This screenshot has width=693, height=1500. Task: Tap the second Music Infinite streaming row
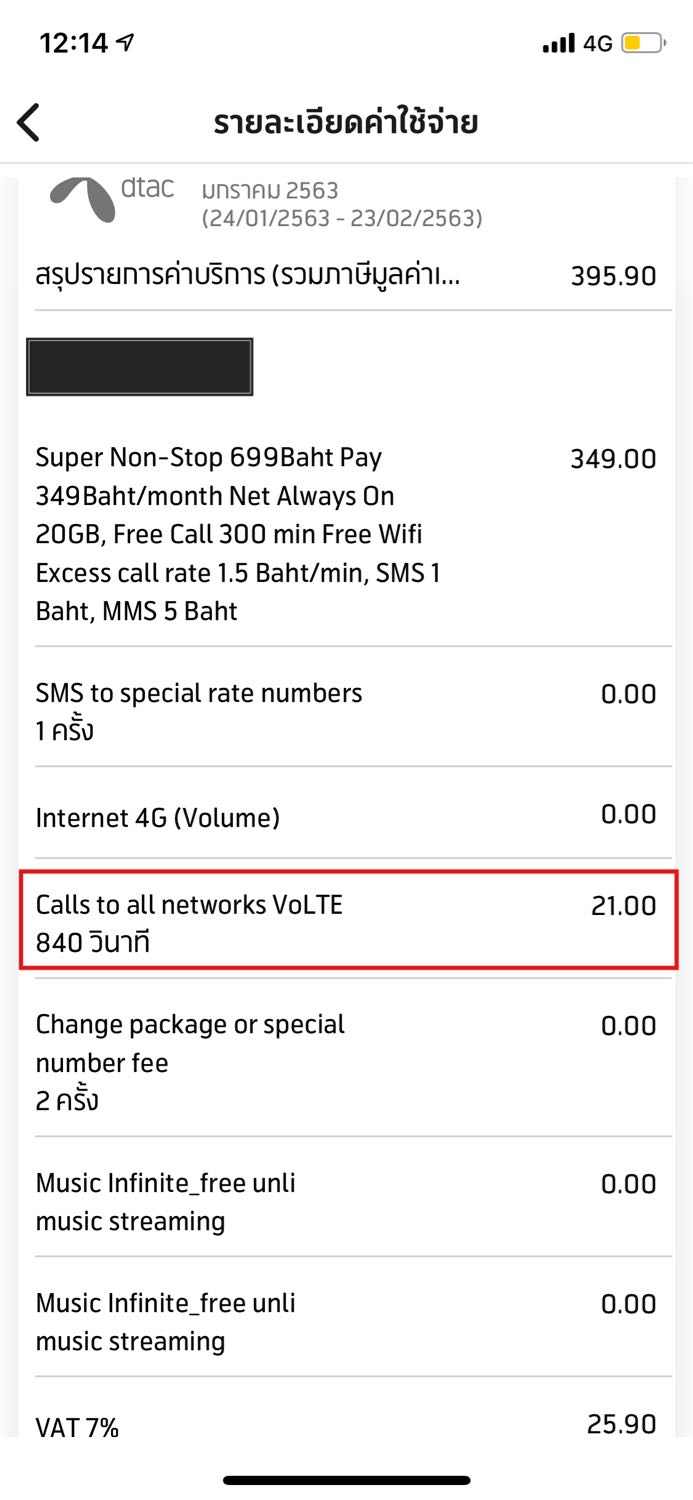[346, 1322]
